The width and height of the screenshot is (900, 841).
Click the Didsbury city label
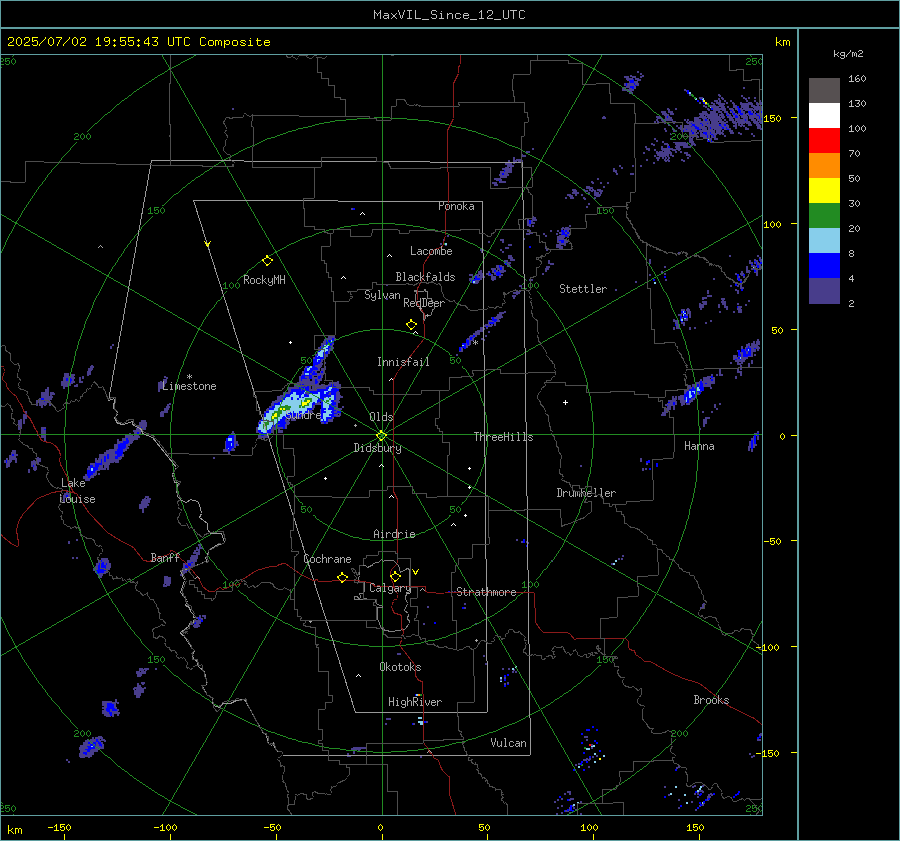point(377,448)
